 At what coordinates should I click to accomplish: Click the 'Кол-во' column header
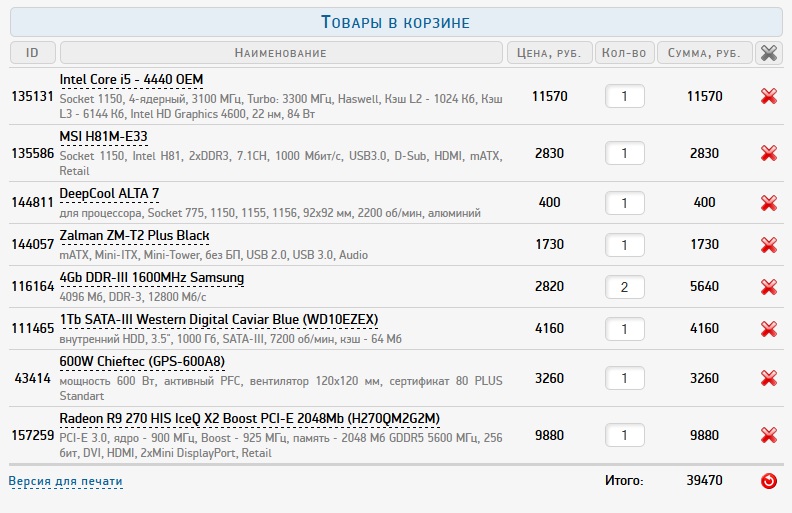624,53
